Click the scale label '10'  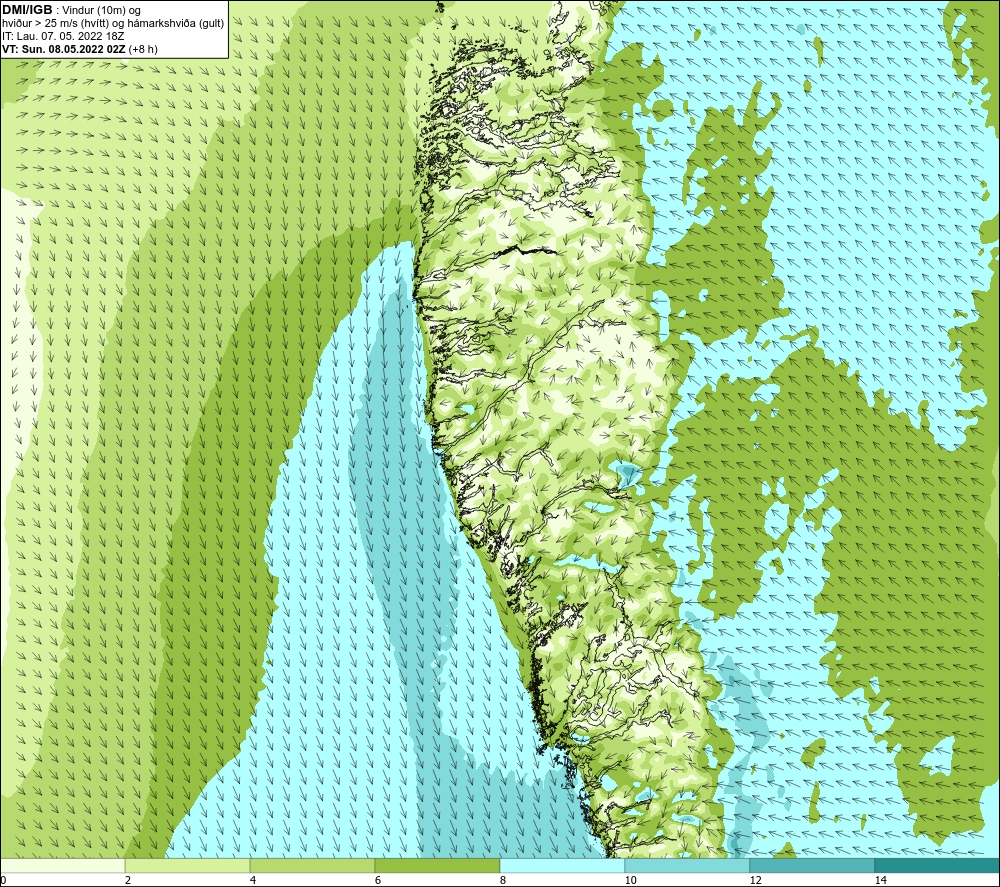click(631, 880)
